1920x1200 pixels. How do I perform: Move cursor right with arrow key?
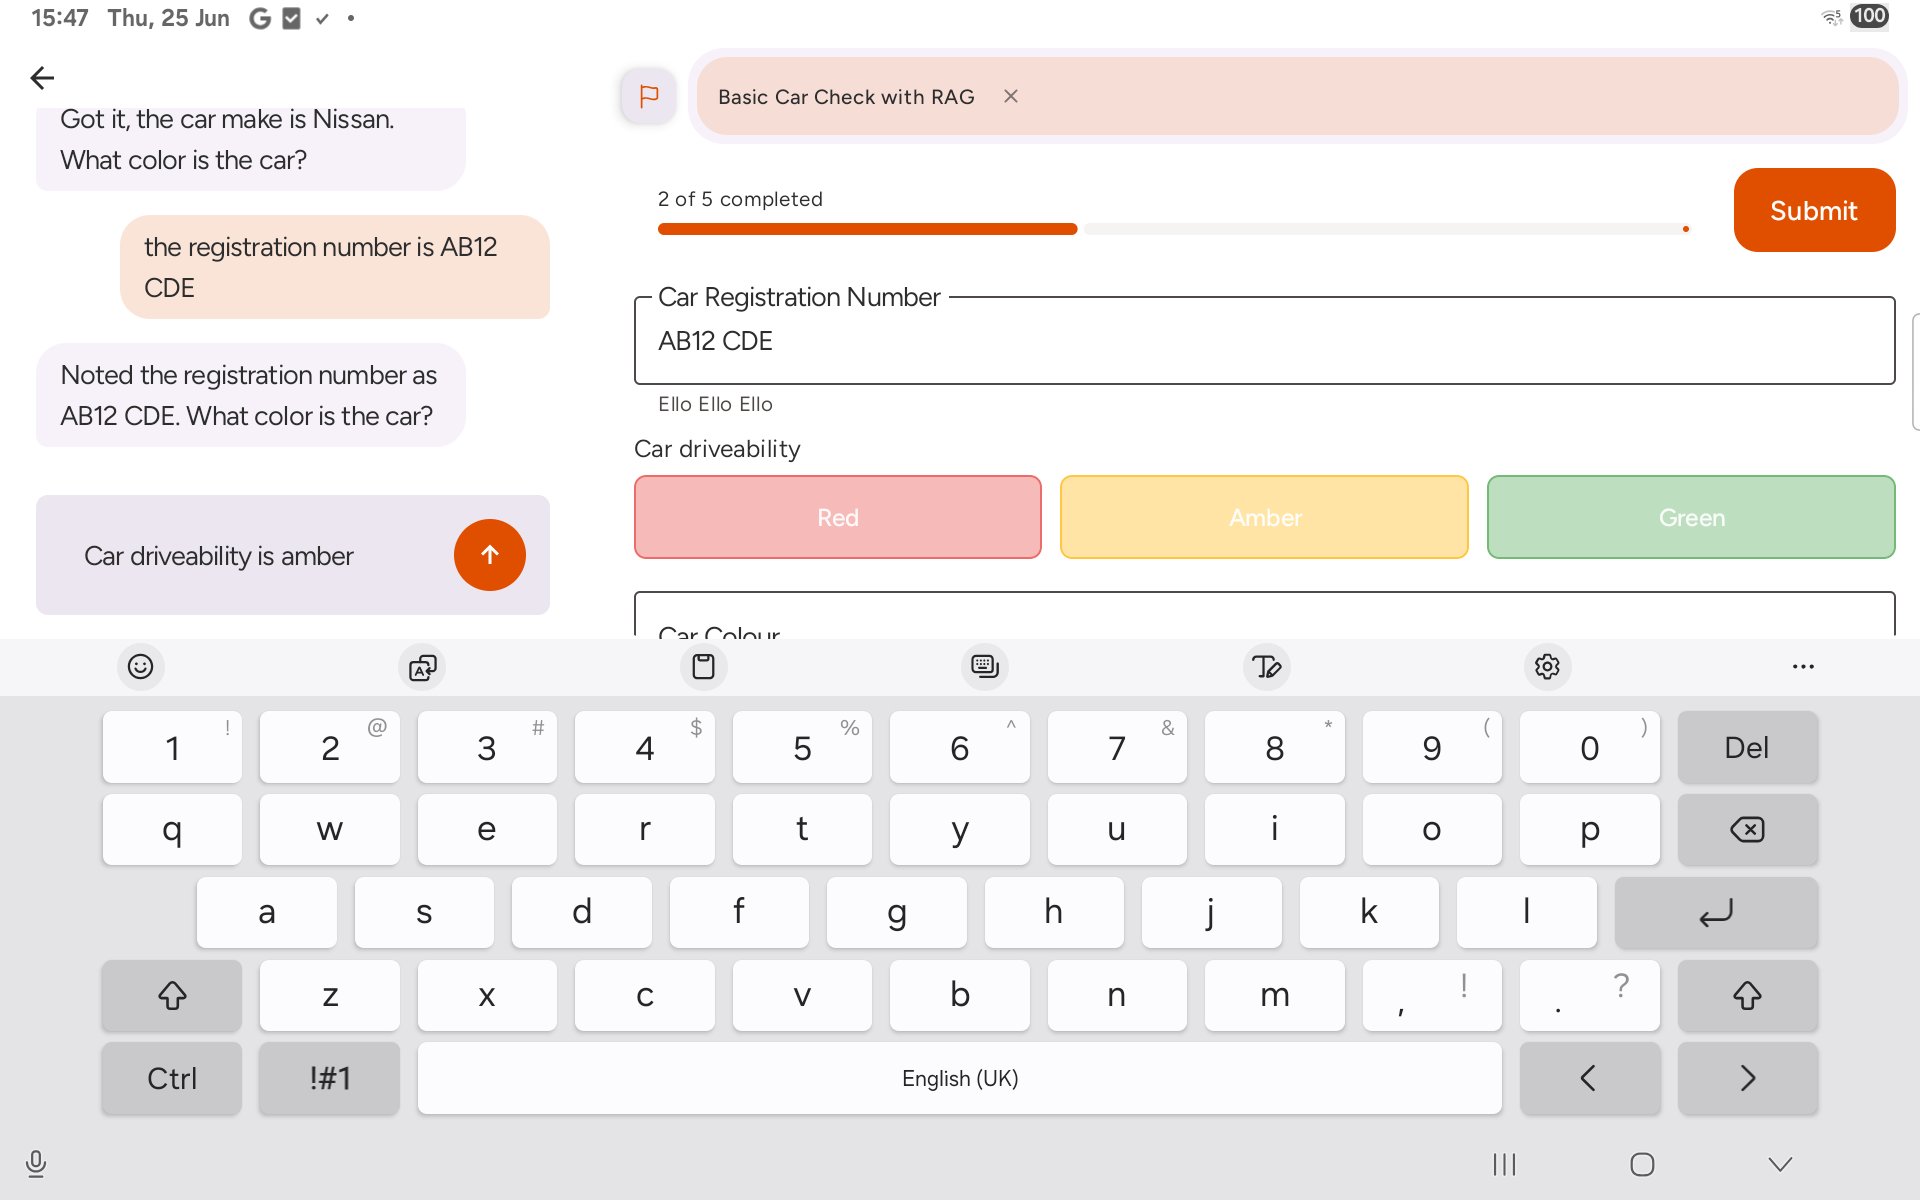1747,1078
